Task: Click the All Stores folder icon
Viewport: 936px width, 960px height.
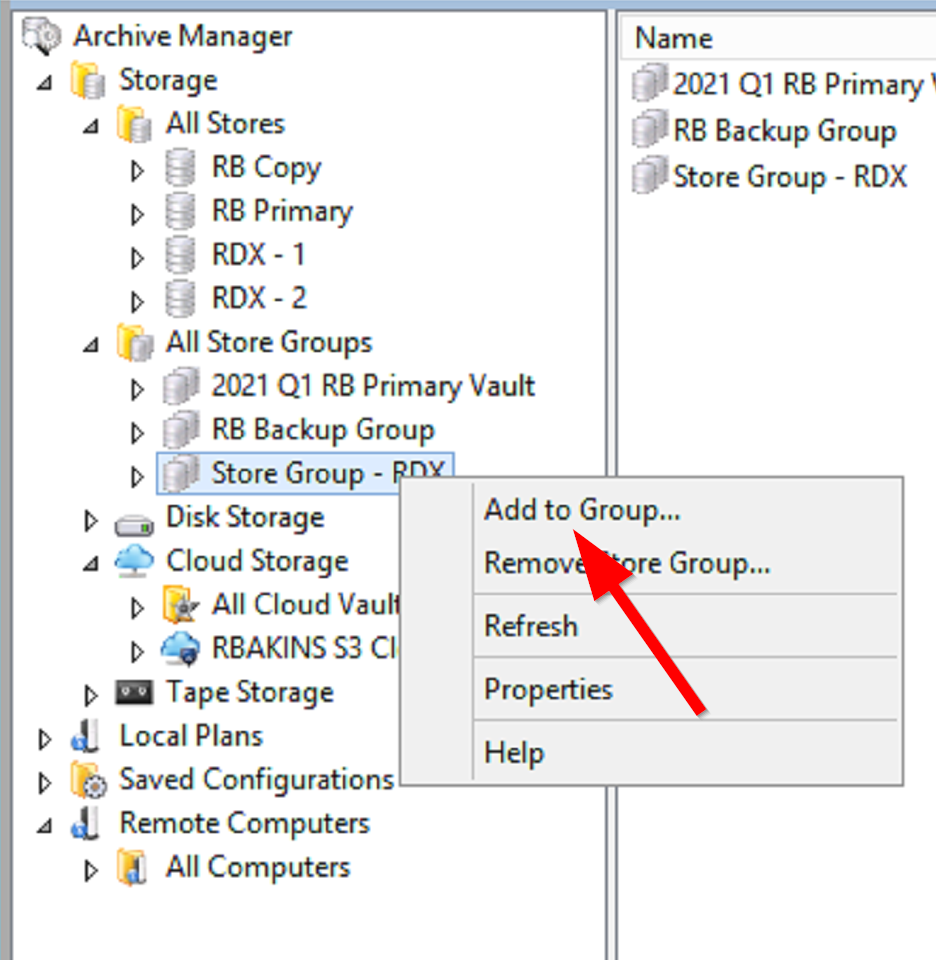Action: click(135, 124)
